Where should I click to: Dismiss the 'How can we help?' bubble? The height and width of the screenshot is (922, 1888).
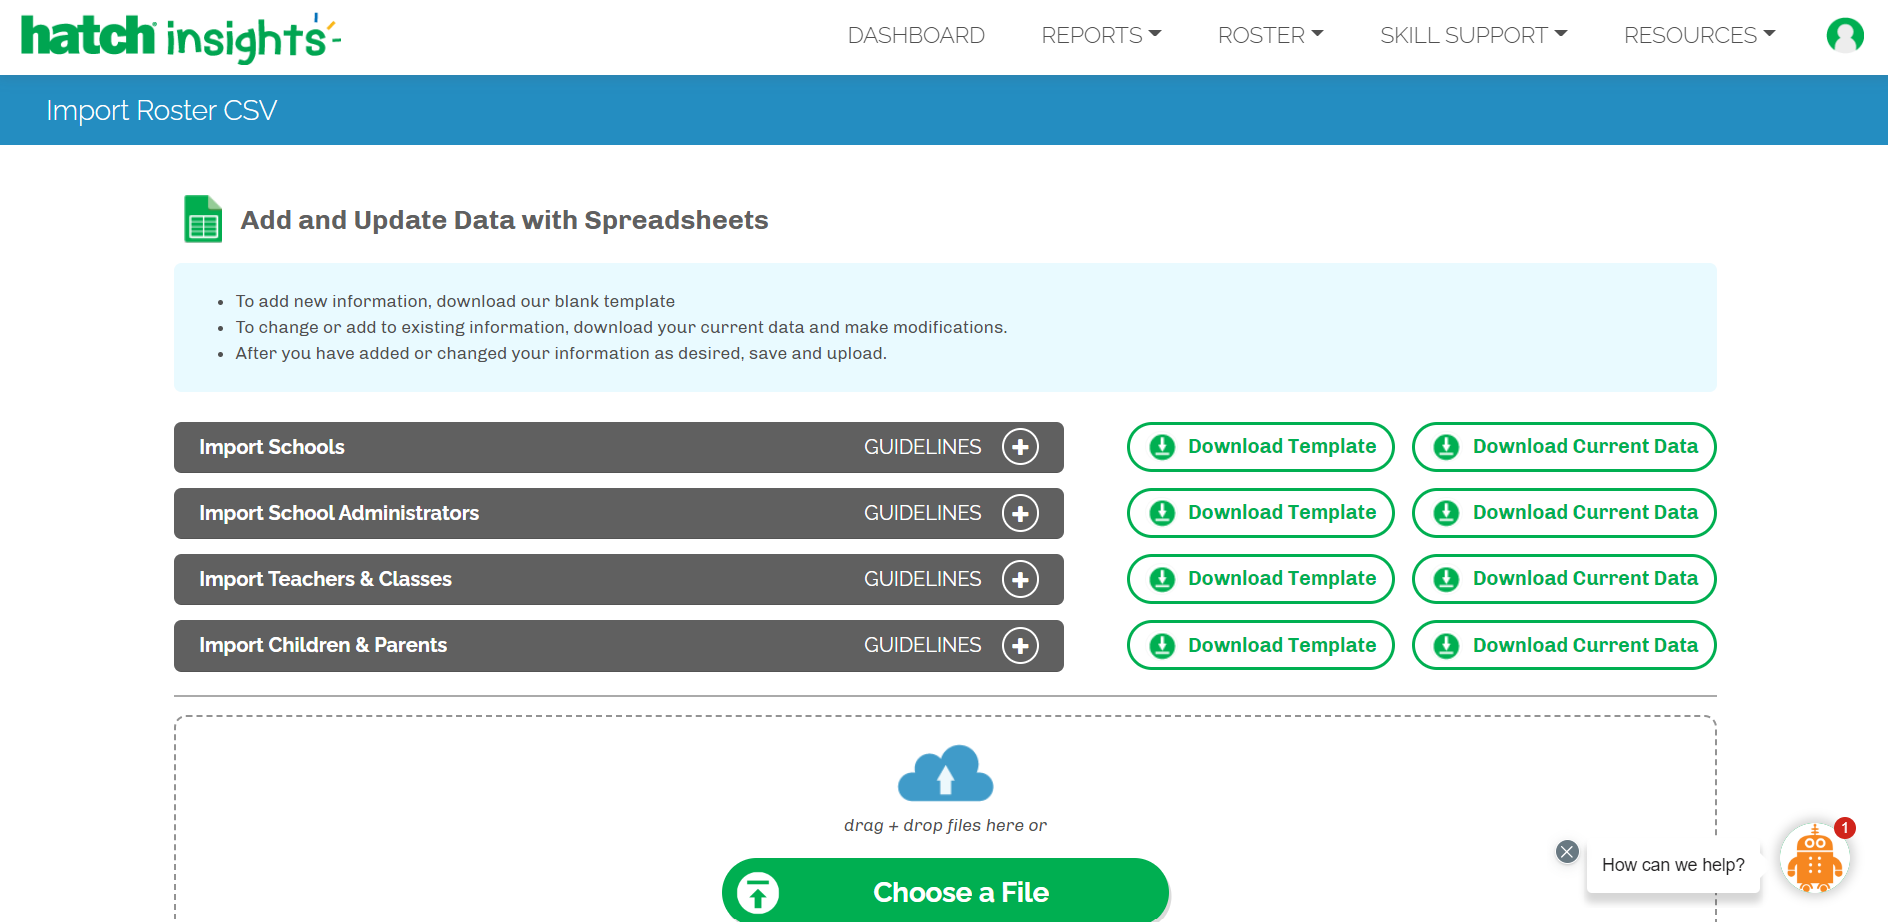pos(1567,851)
